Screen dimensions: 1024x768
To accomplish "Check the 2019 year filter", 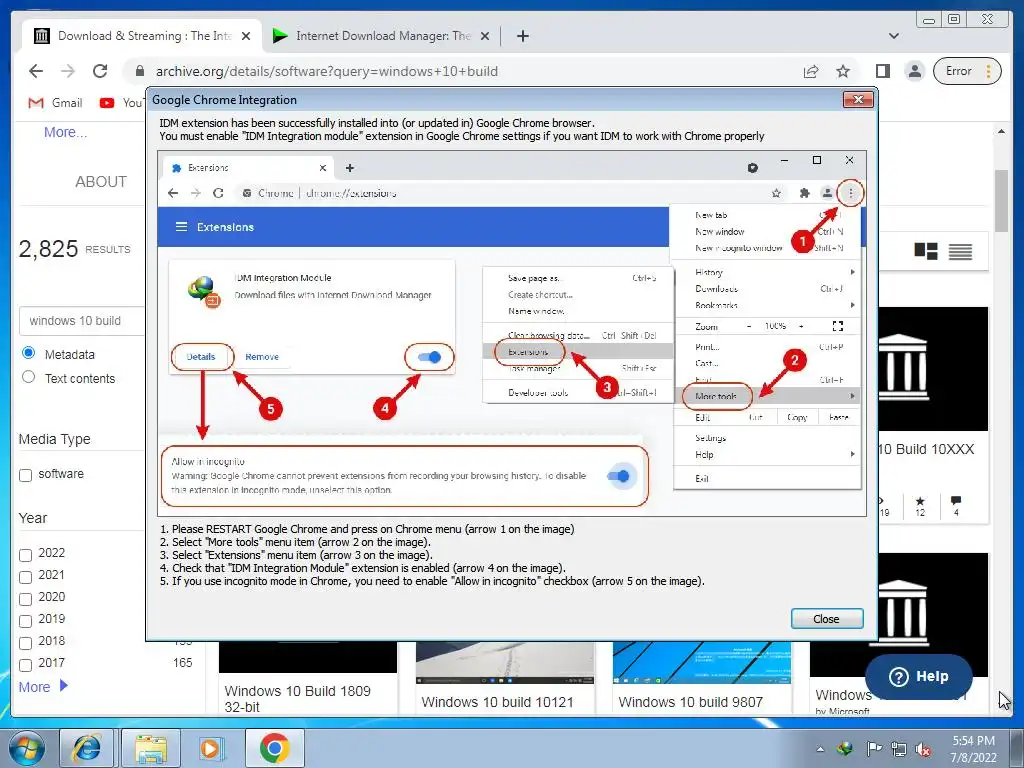I will click(x=25, y=621).
